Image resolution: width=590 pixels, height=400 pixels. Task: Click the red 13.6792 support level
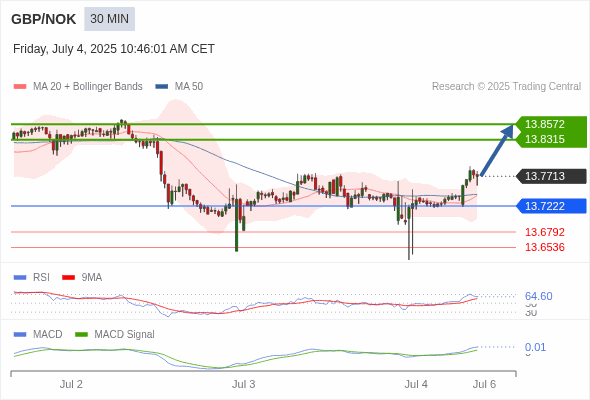click(544, 232)
